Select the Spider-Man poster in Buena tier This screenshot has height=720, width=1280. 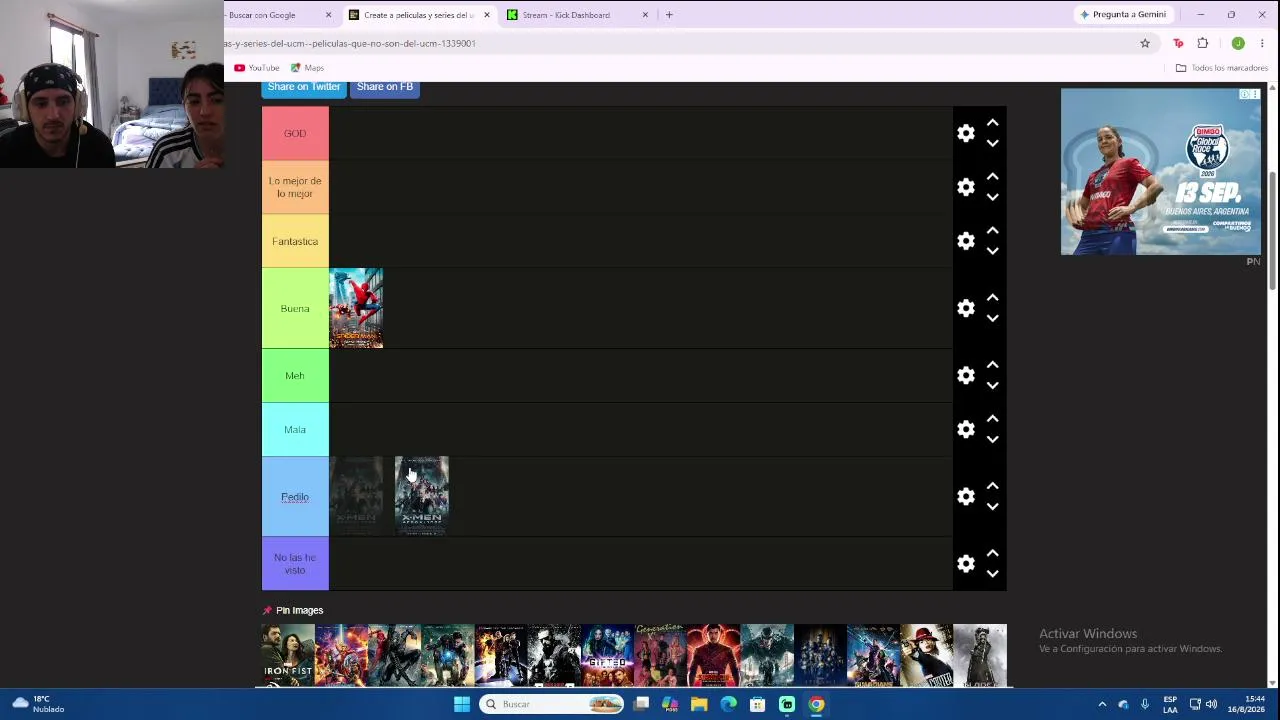pos(356,308)
